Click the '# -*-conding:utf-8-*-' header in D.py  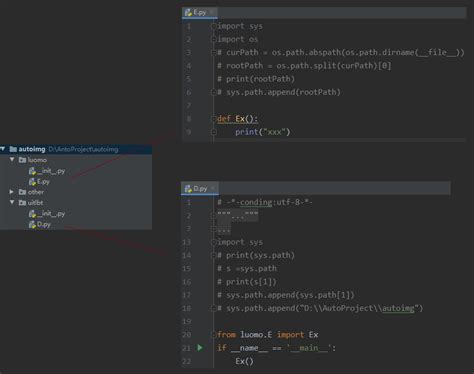pyautogui.click(x=265, y=202)
